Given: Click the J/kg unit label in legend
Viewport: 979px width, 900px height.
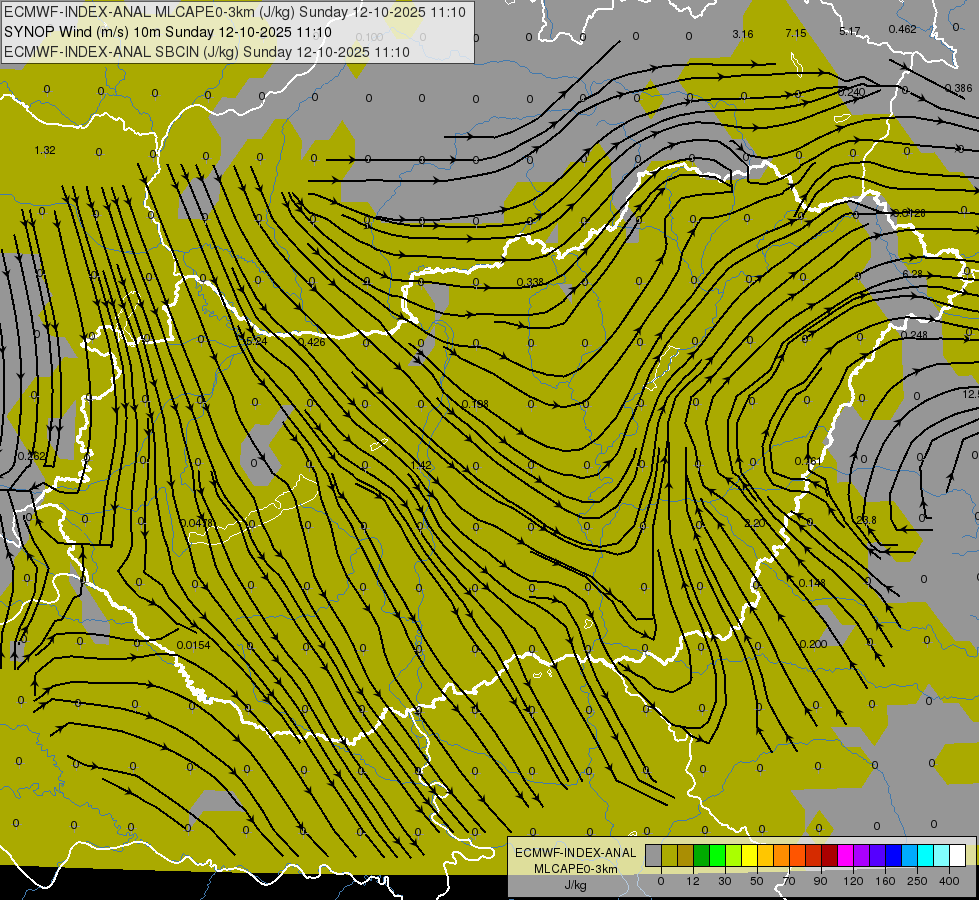Looking at the screenshot, I should (575, 885).
